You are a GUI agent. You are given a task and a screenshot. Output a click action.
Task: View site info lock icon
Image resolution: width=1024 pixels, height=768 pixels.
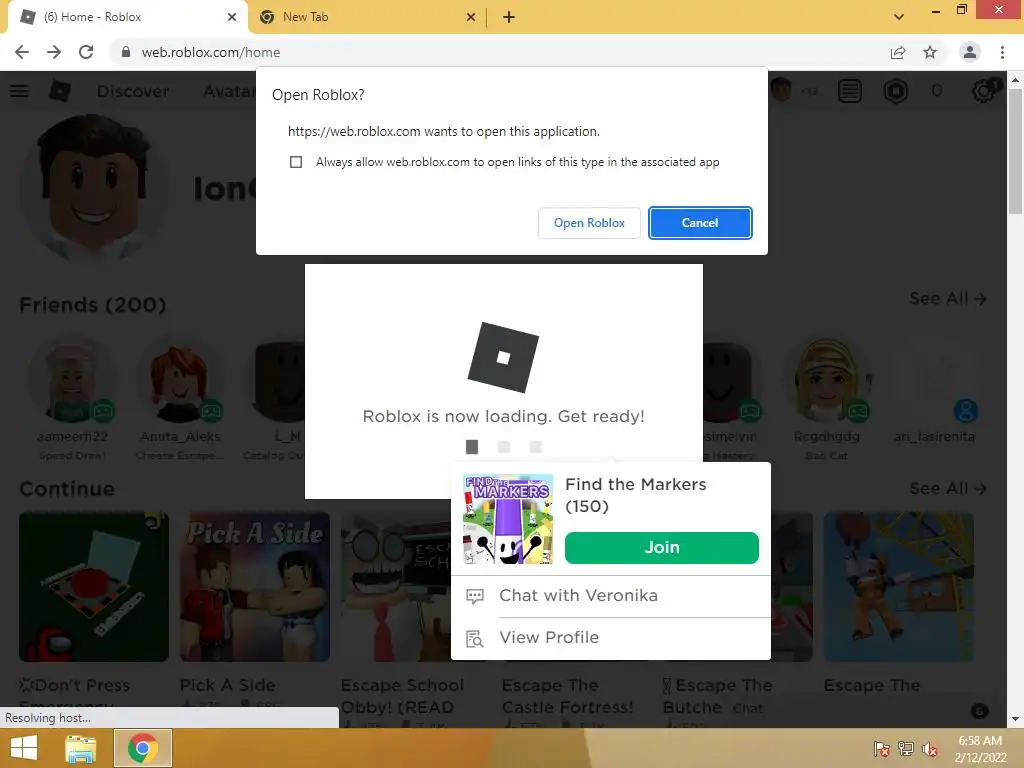point(126,52)
